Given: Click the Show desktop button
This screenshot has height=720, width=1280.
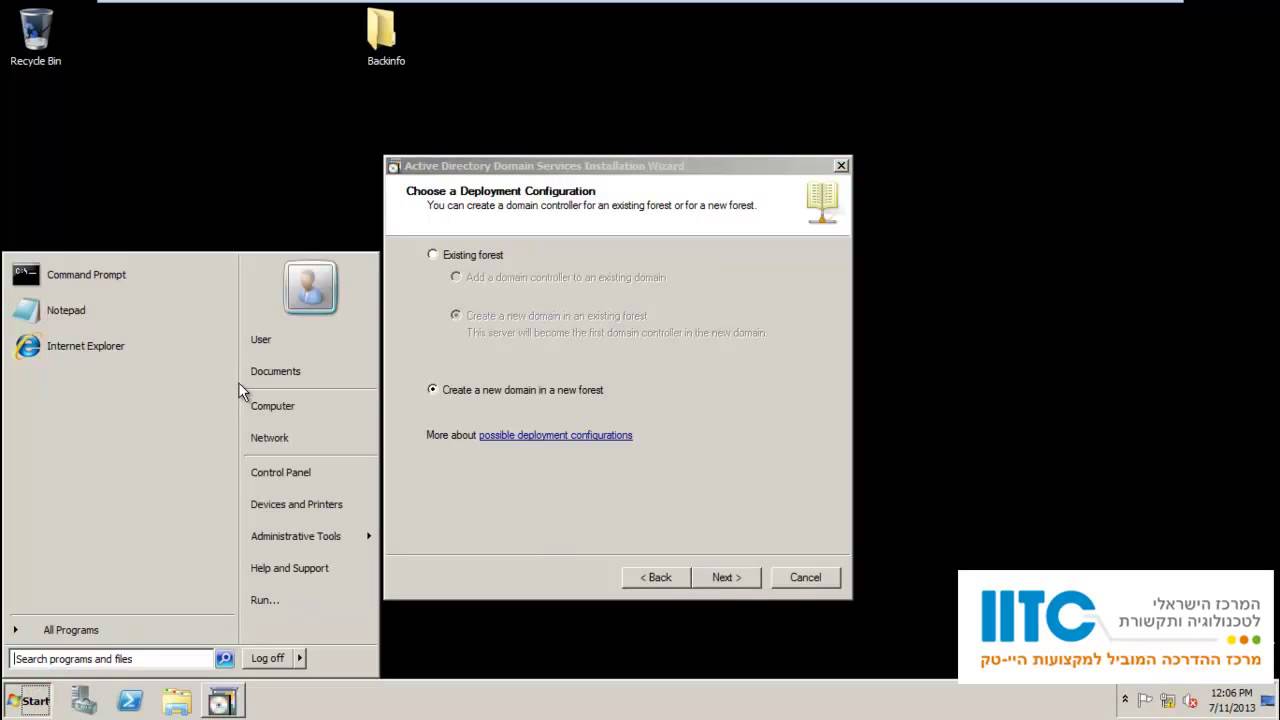Looking at the screenshot, I should [1268, 701].
